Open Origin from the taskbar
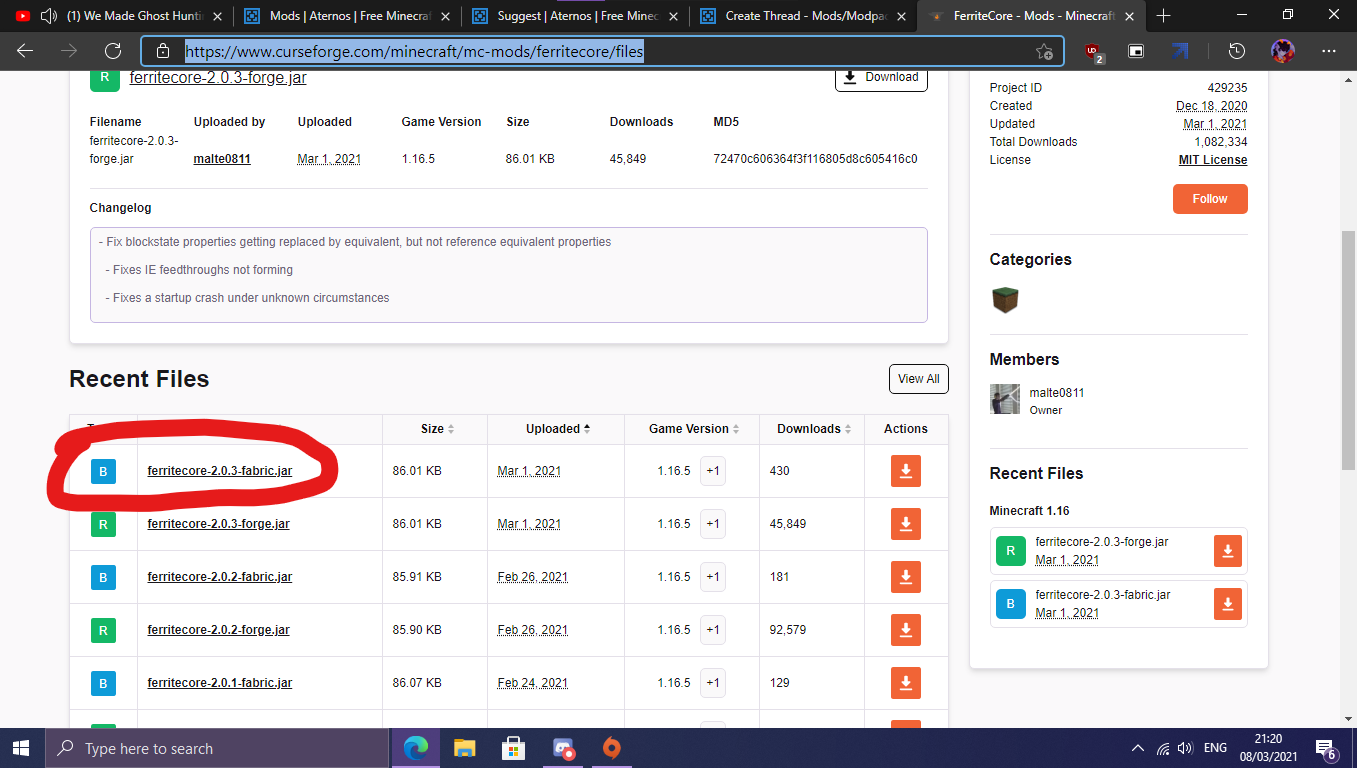Image resolution: width=1357 pixels, height=768 pixels. [612, 748]
